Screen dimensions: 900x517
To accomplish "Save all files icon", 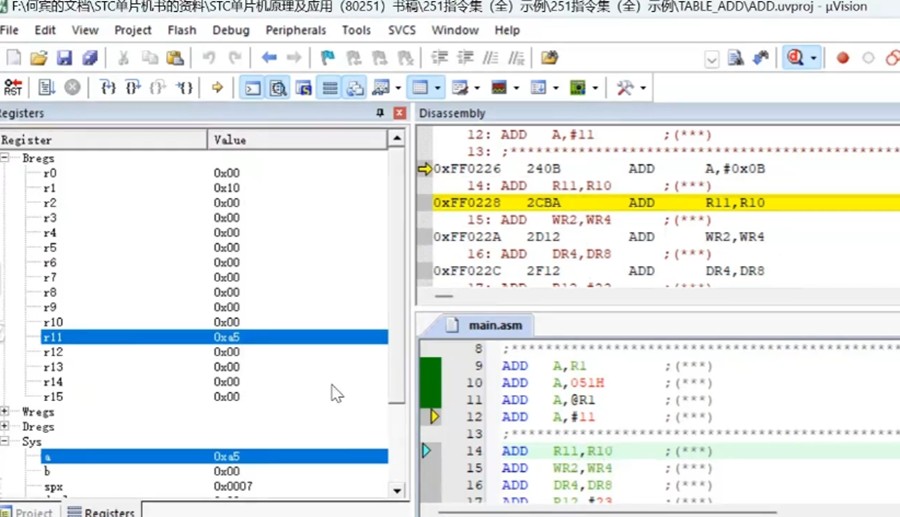I will (x=90, y=58).
